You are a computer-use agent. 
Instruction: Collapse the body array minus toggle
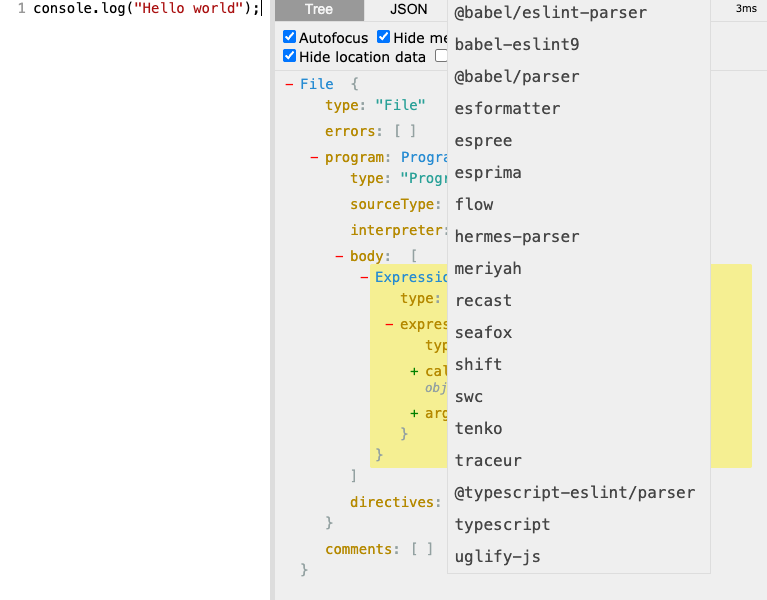pos(339,257)
